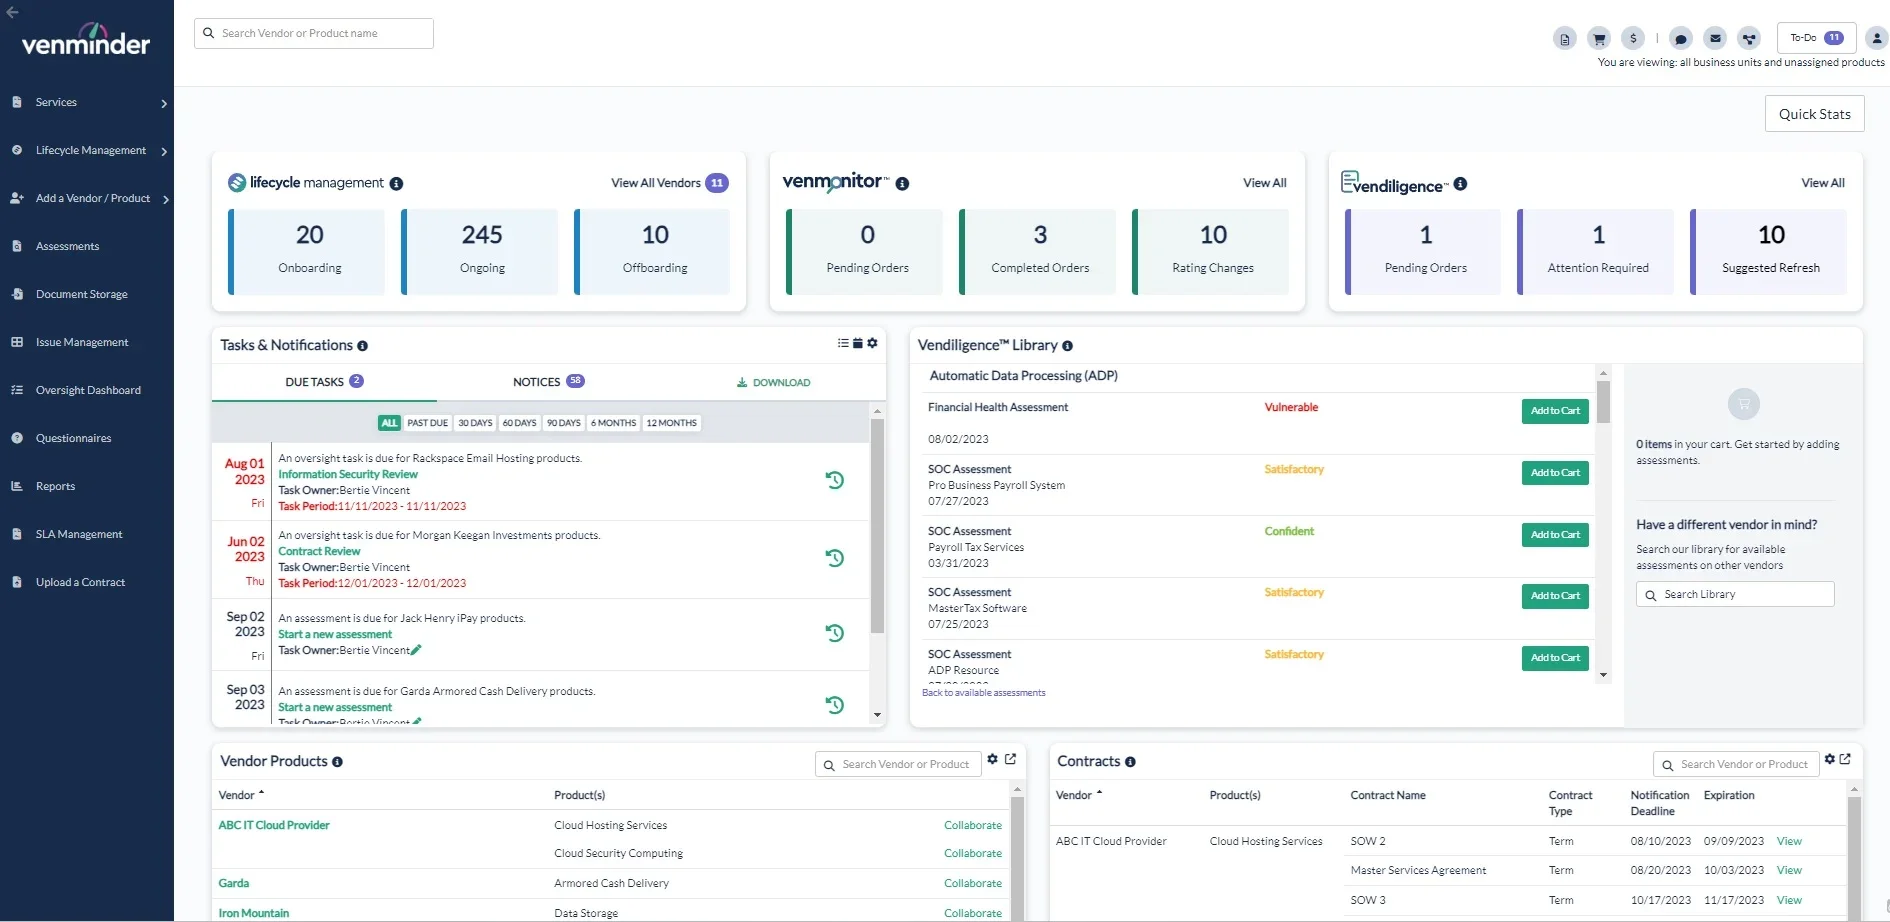Screen dimensions: 1890x922
Task: Click the Quick Stats button
Action: tap(1814, 113)
